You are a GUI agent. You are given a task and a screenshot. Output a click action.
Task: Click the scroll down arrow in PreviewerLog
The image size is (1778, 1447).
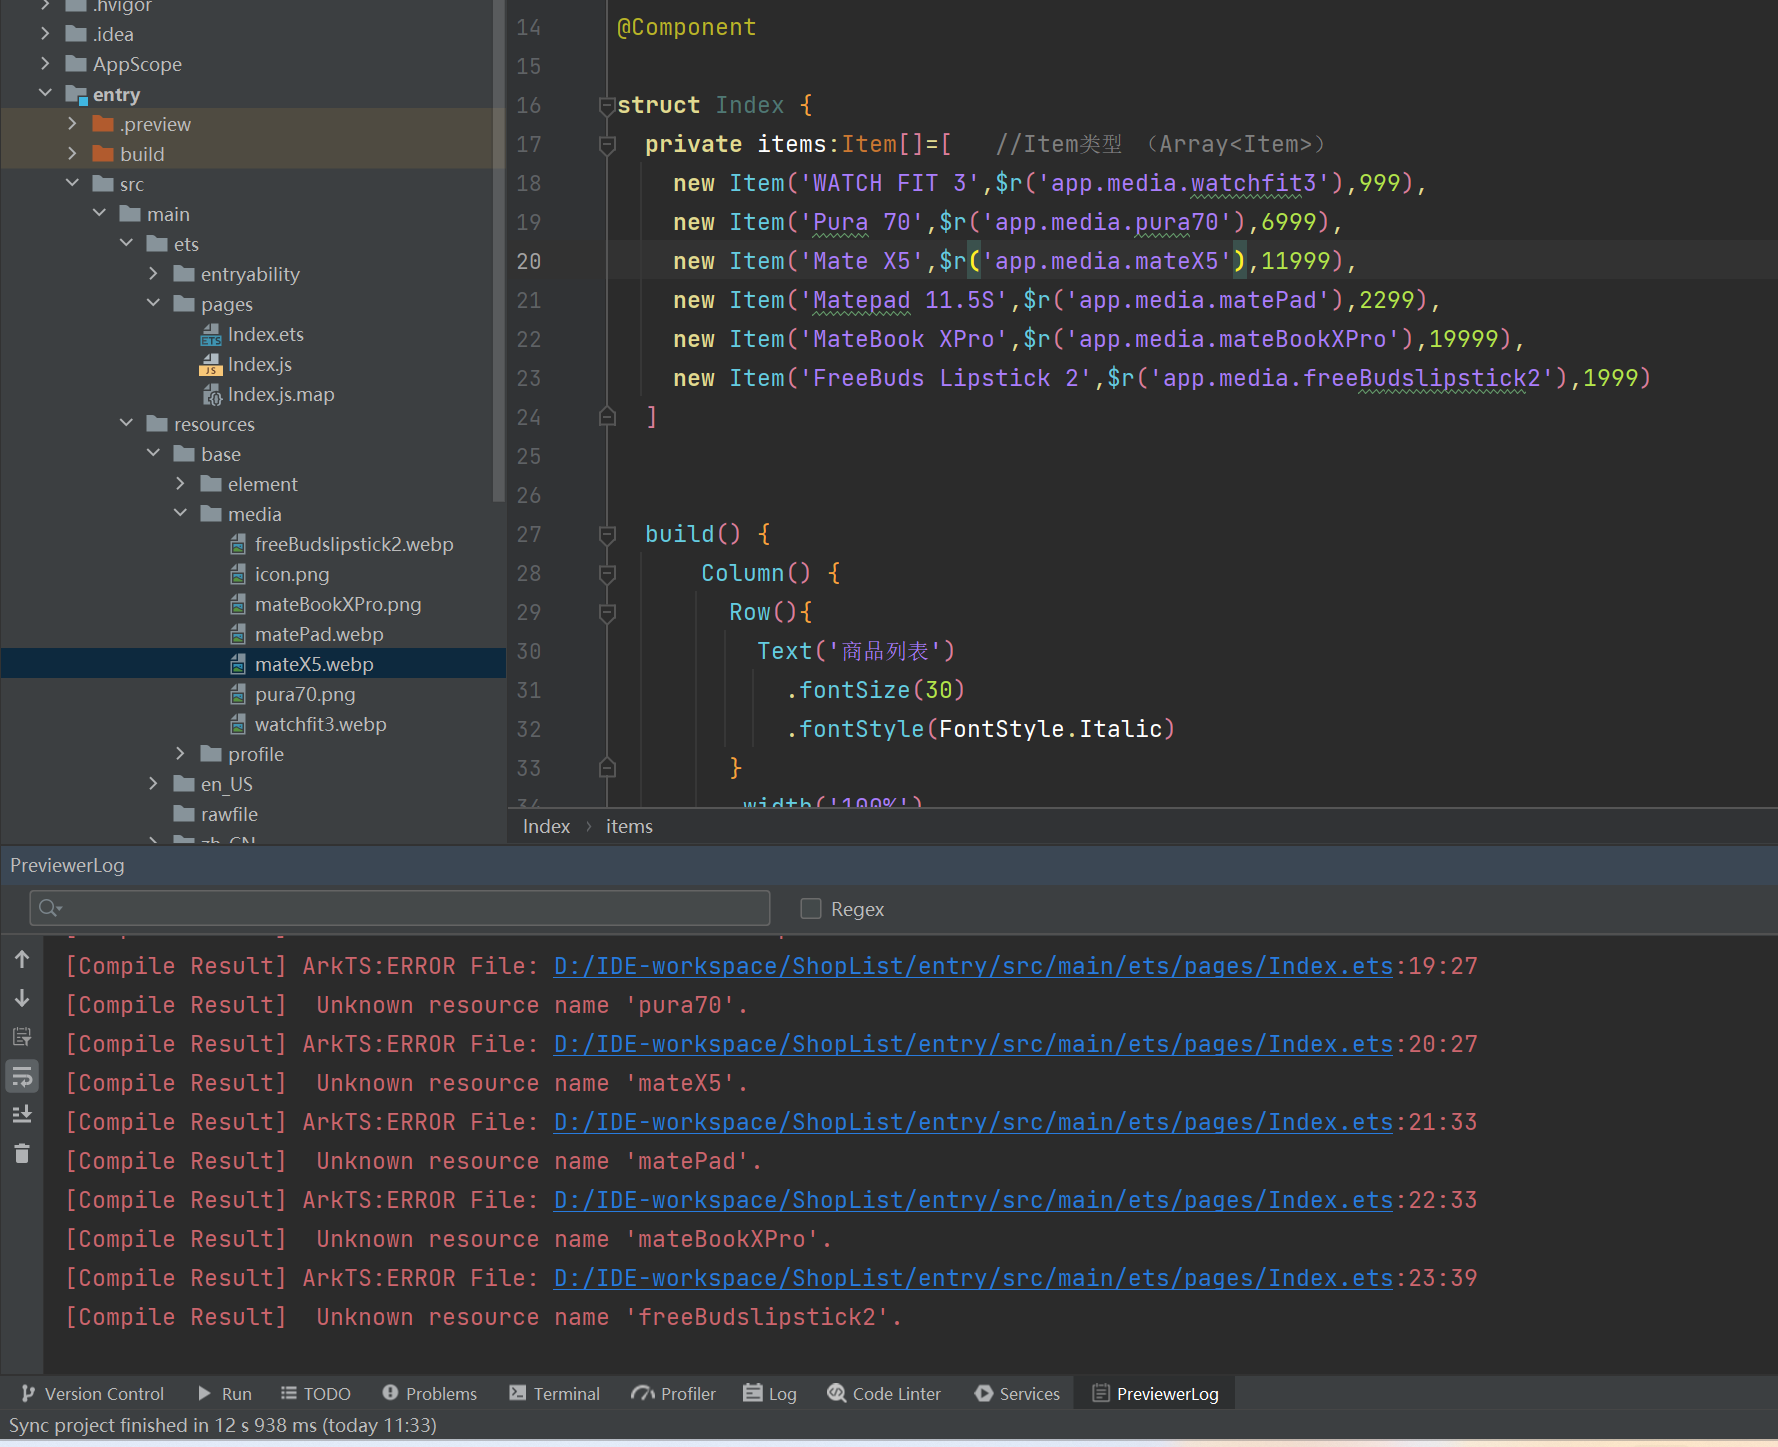tap(22, 998)
